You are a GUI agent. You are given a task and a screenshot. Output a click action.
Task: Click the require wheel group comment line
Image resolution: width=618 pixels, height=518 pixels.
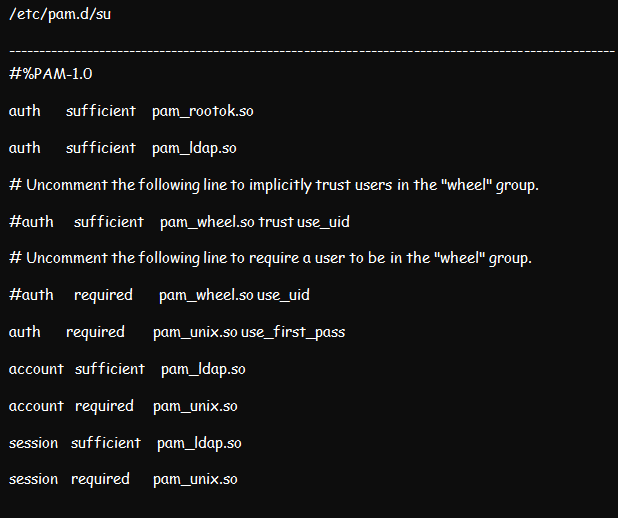coord(270,258)
